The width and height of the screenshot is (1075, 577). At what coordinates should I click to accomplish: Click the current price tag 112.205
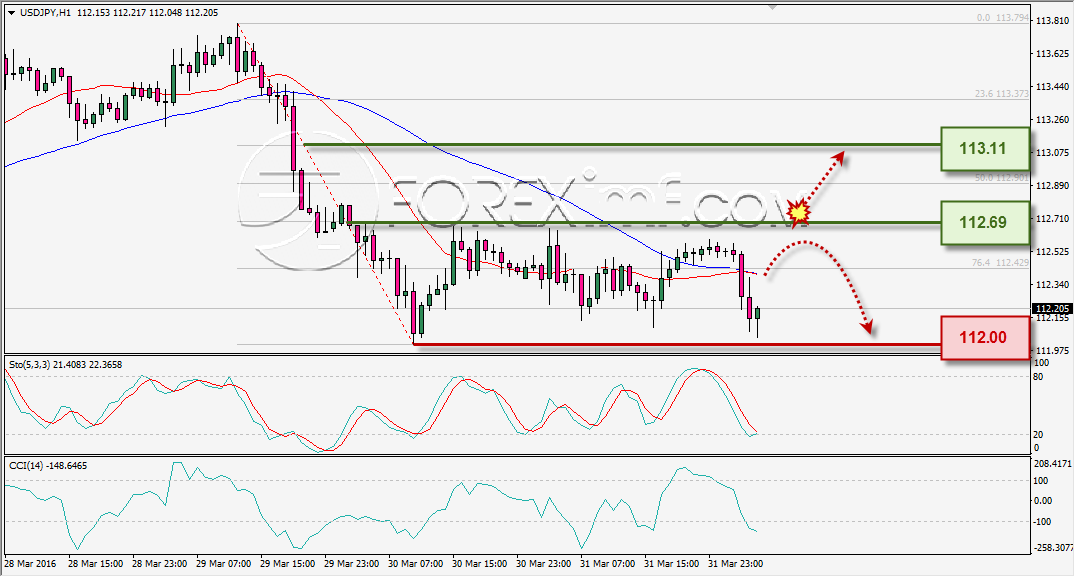(x=1052, y=309)
